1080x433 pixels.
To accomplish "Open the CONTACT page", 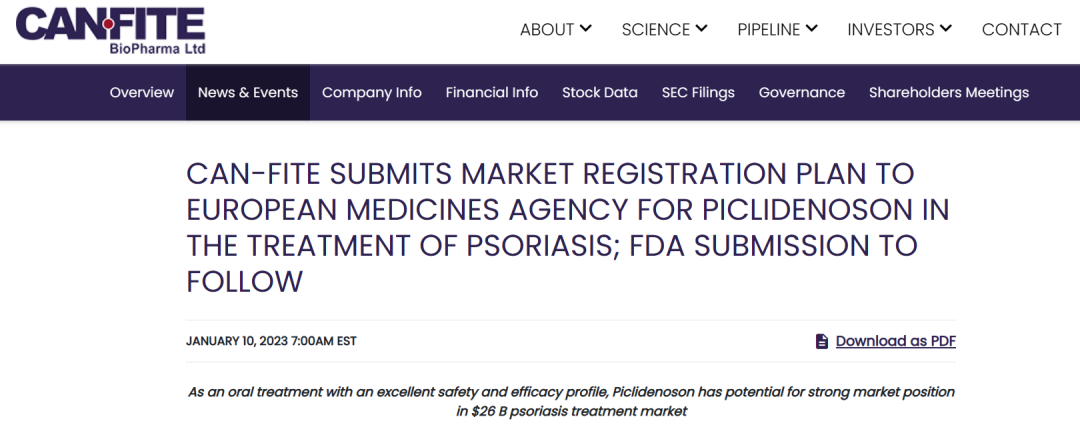I will pyautogui.click(x=1021, y=30).
